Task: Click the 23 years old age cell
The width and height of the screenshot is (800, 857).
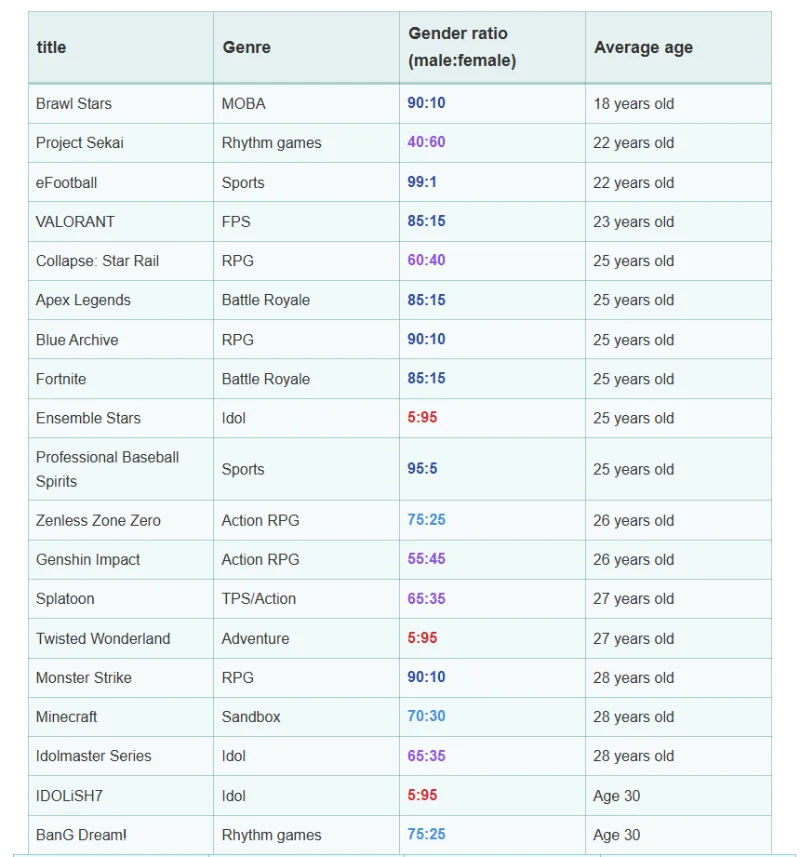Action: (678, 222)
